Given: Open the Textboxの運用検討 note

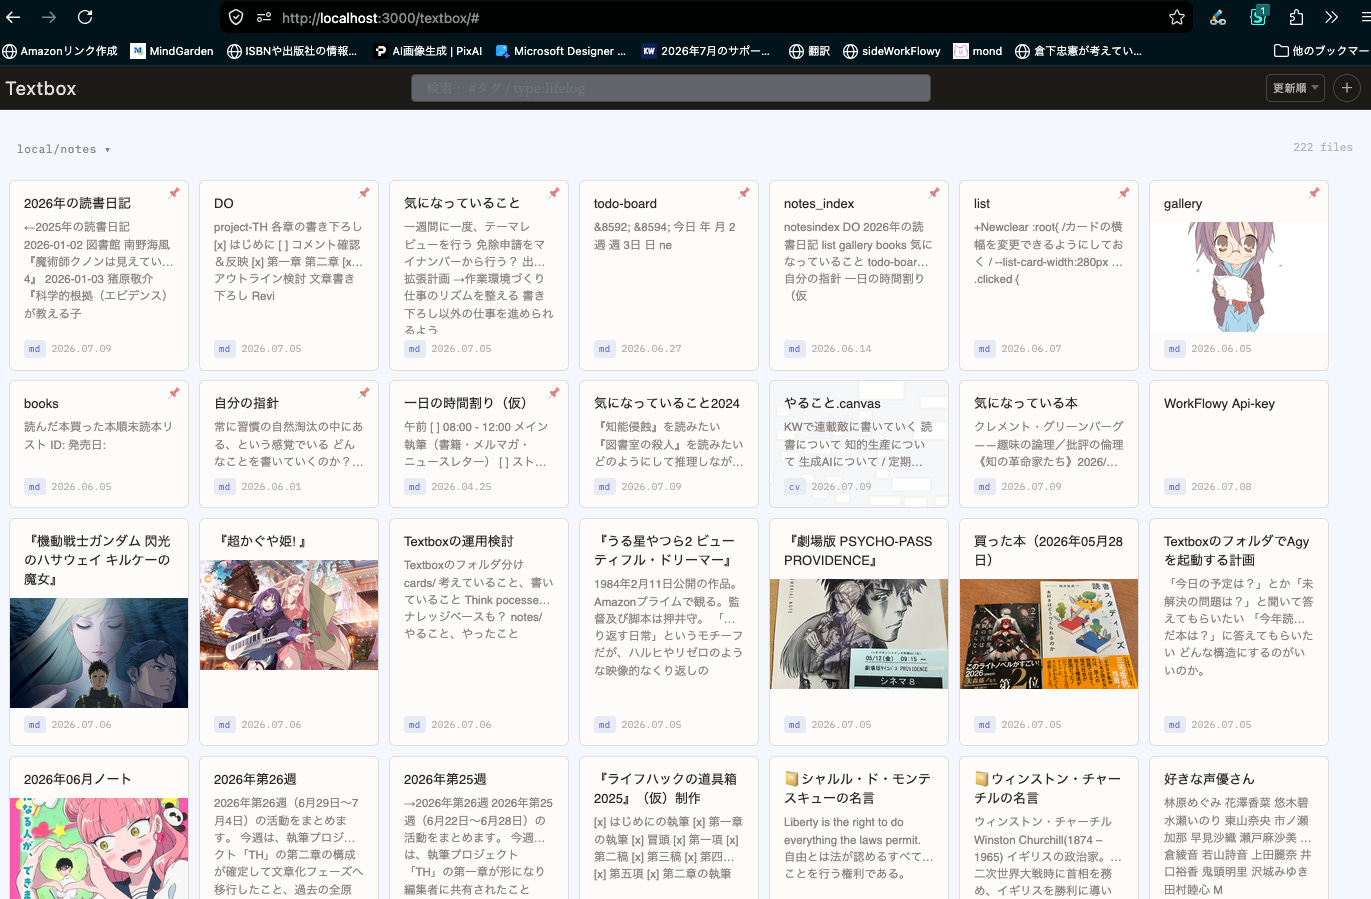Looking at the screenshot, I should (458, 541).
